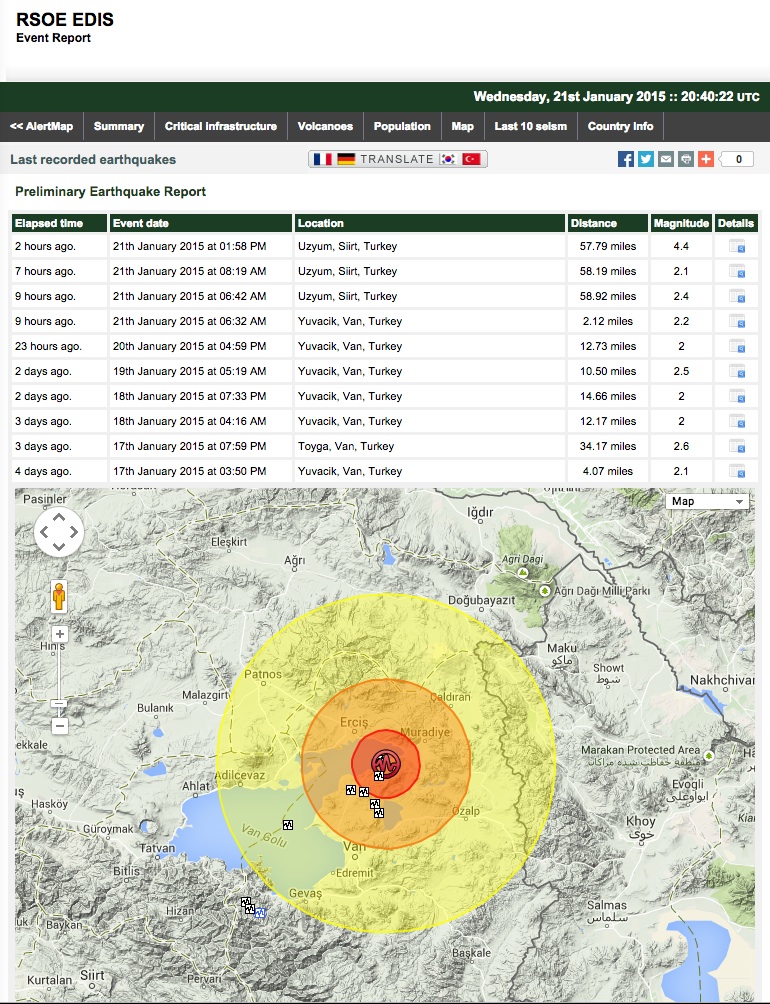Open details for 18th January 04:16 AM event
This screenshot has height=1004, width=770.
point(737,421)
